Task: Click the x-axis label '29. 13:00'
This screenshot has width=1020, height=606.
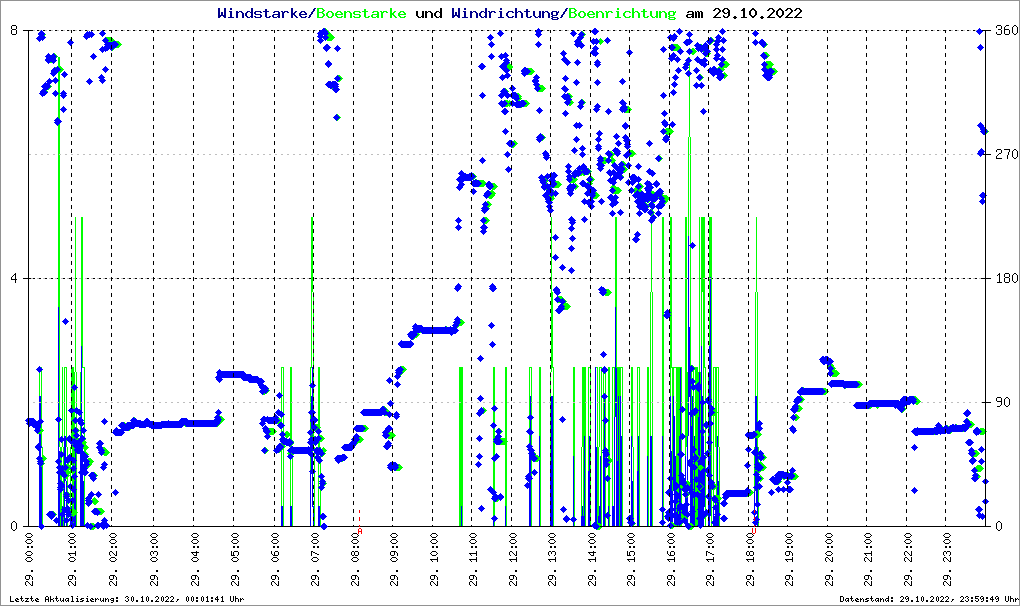Action: point(552,559)
